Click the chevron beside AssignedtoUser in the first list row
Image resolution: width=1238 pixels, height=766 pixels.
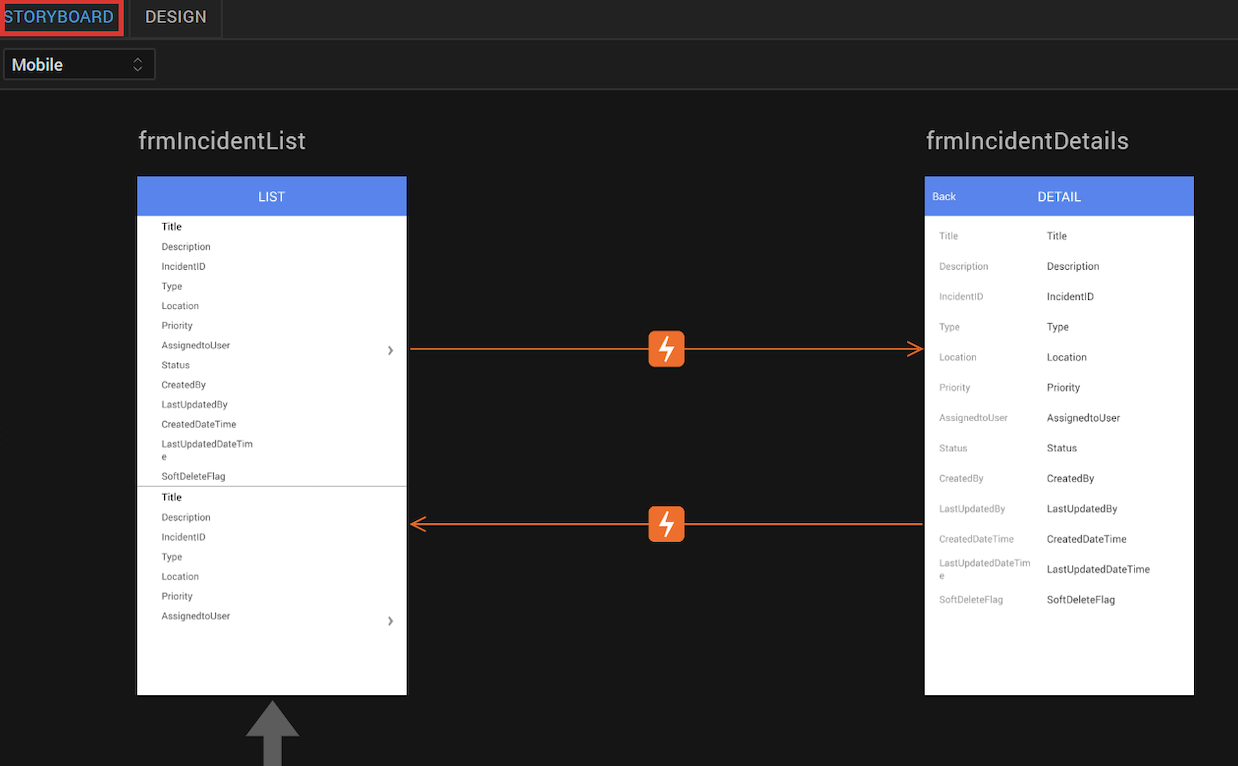390,350
